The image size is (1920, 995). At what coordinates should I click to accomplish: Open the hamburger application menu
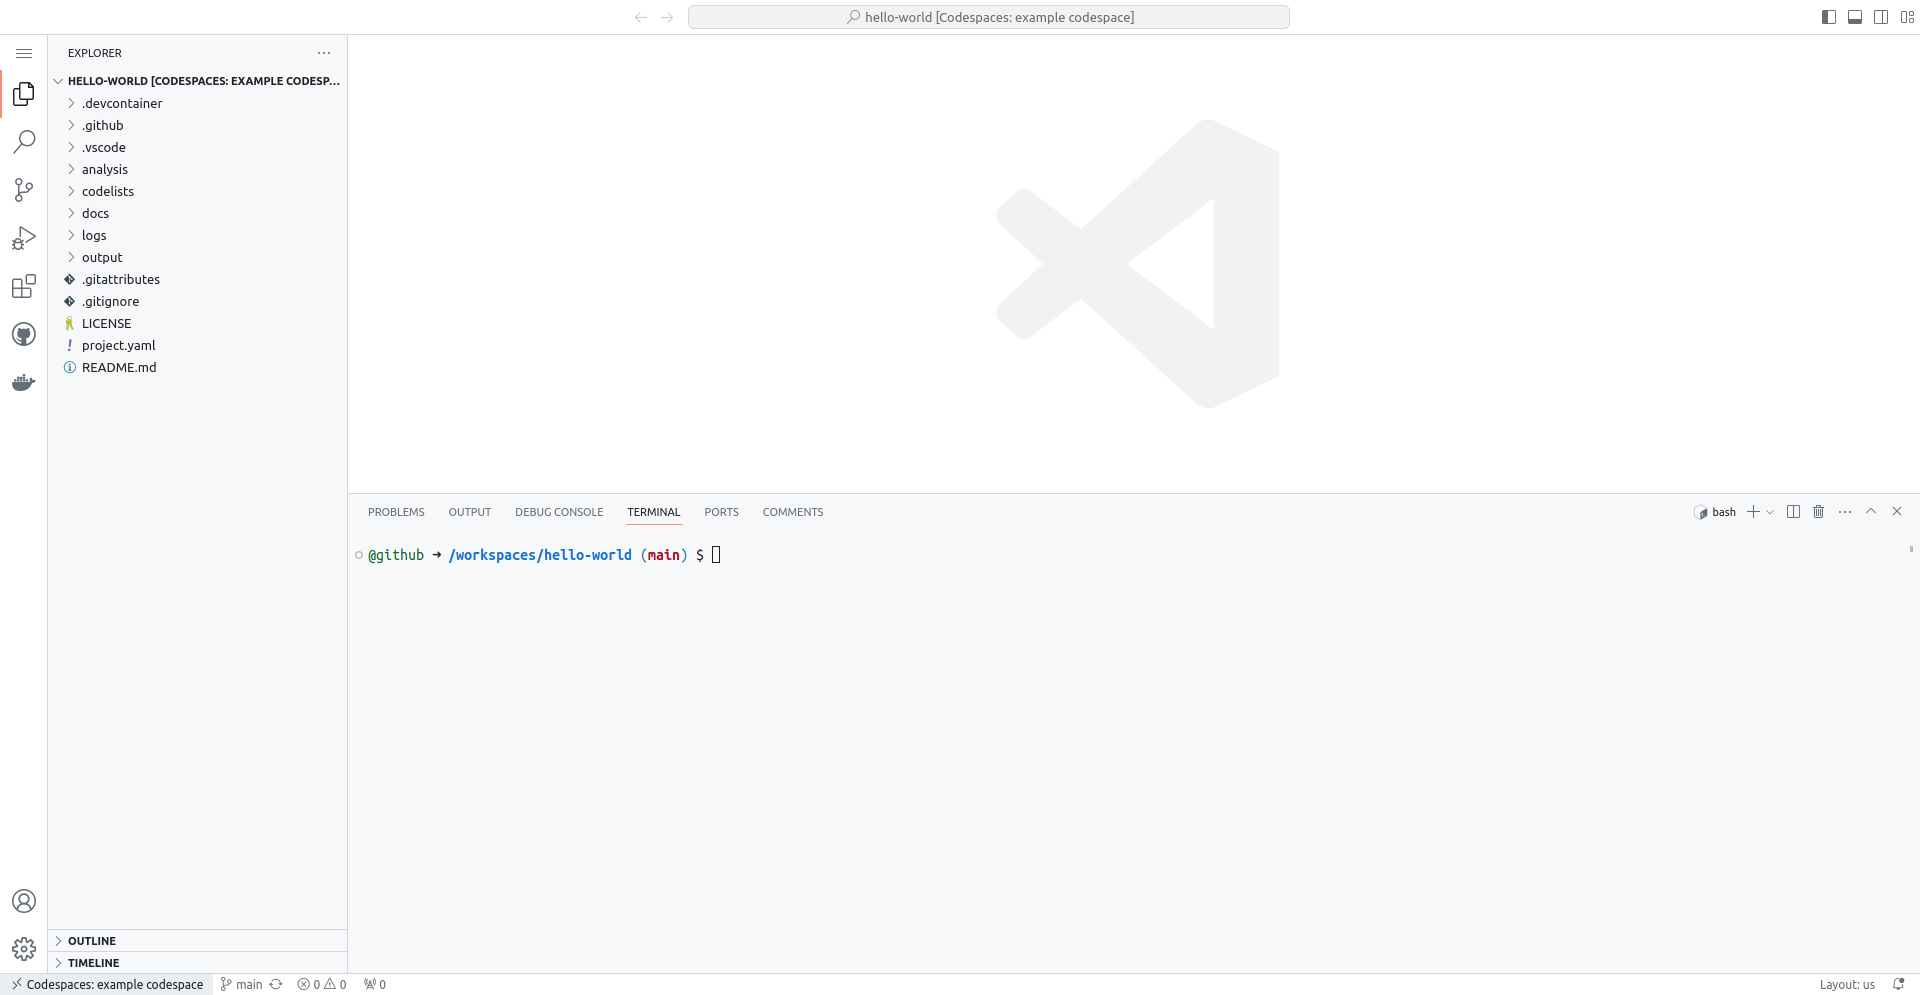pos(24,53)
